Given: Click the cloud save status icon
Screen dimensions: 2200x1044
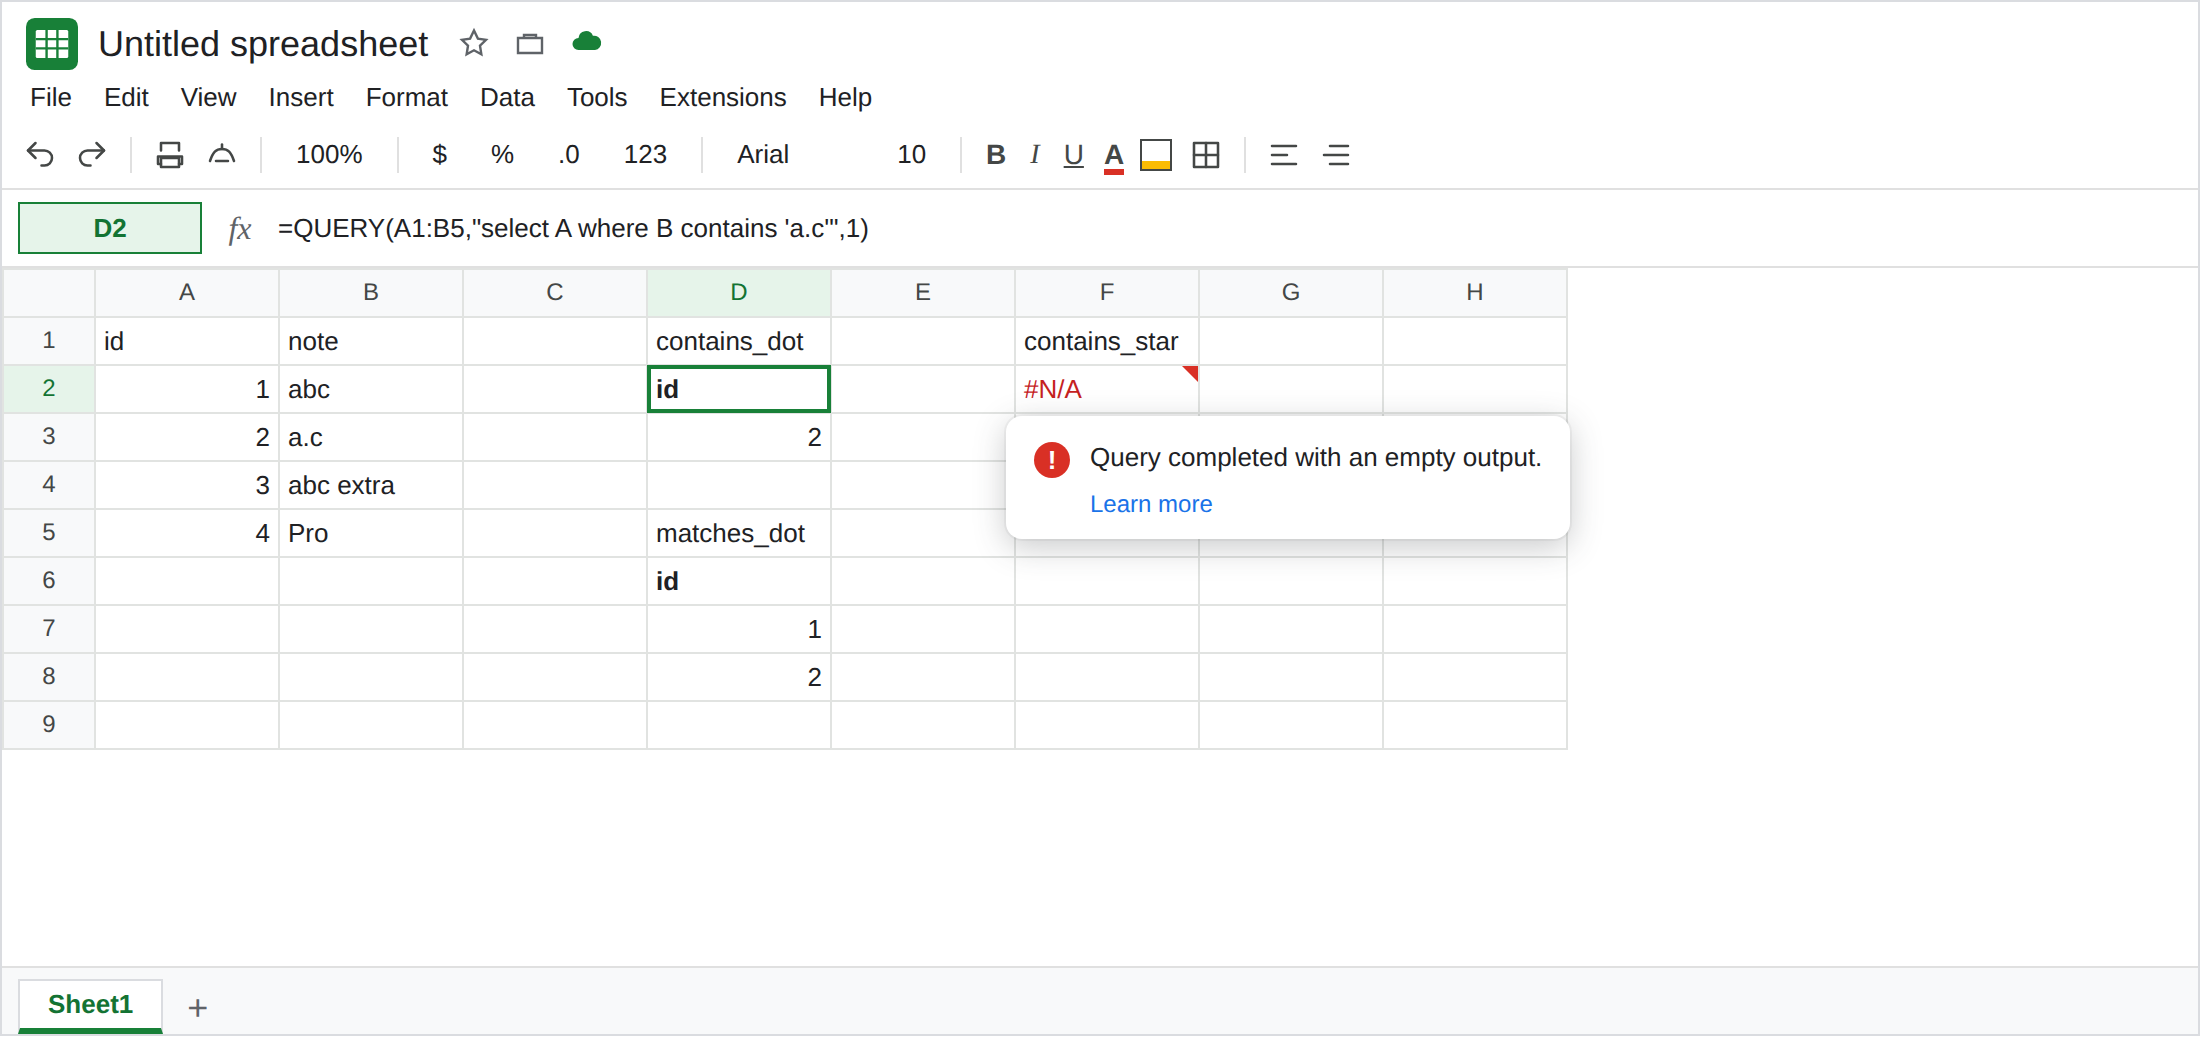Looking at the screenshot, I should [x=587, y=42].
